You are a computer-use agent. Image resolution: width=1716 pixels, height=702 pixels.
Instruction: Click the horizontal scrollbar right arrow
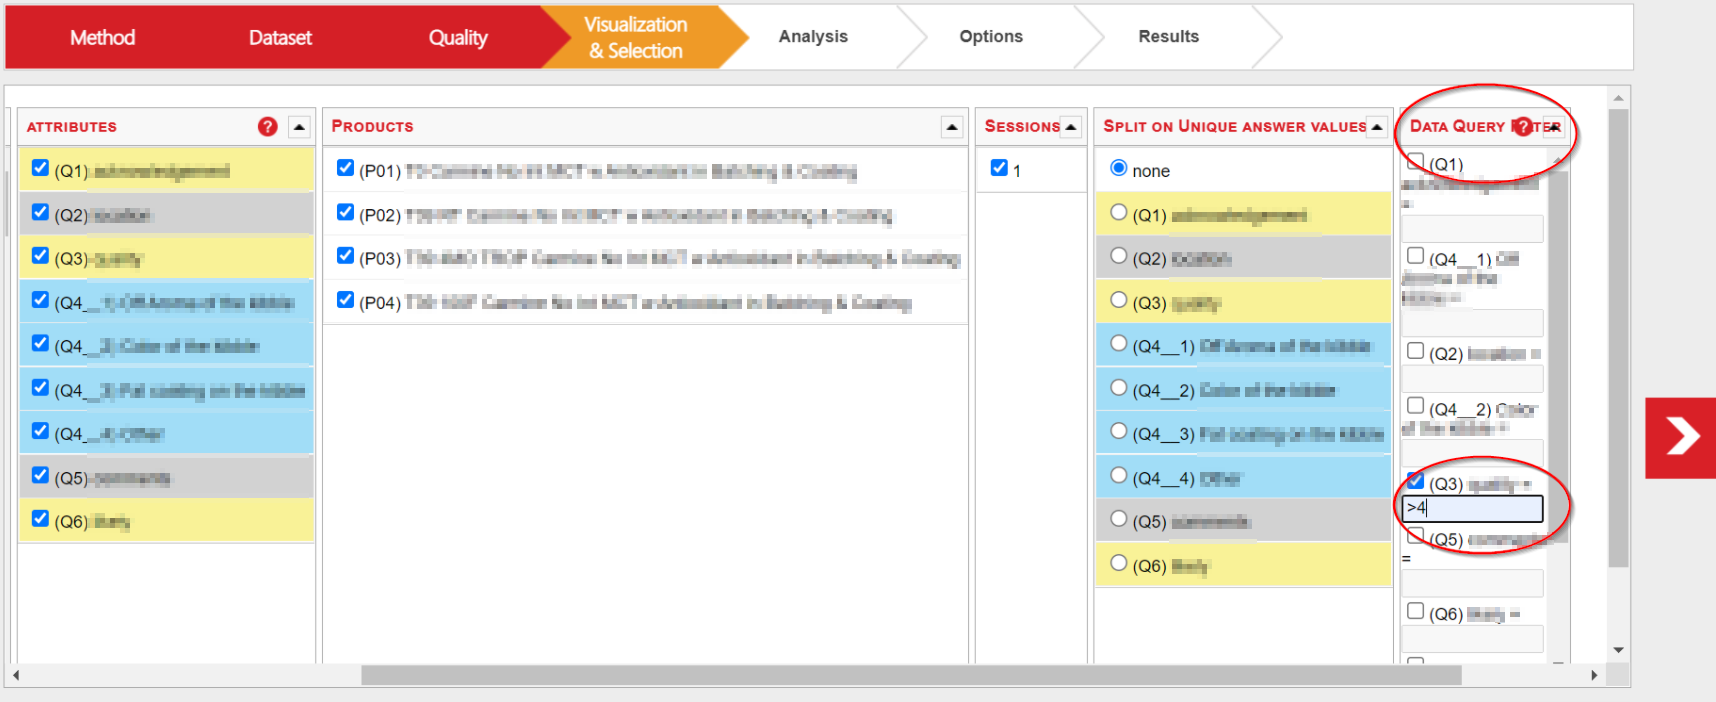pyautogui.click(x=1594, y=676)
